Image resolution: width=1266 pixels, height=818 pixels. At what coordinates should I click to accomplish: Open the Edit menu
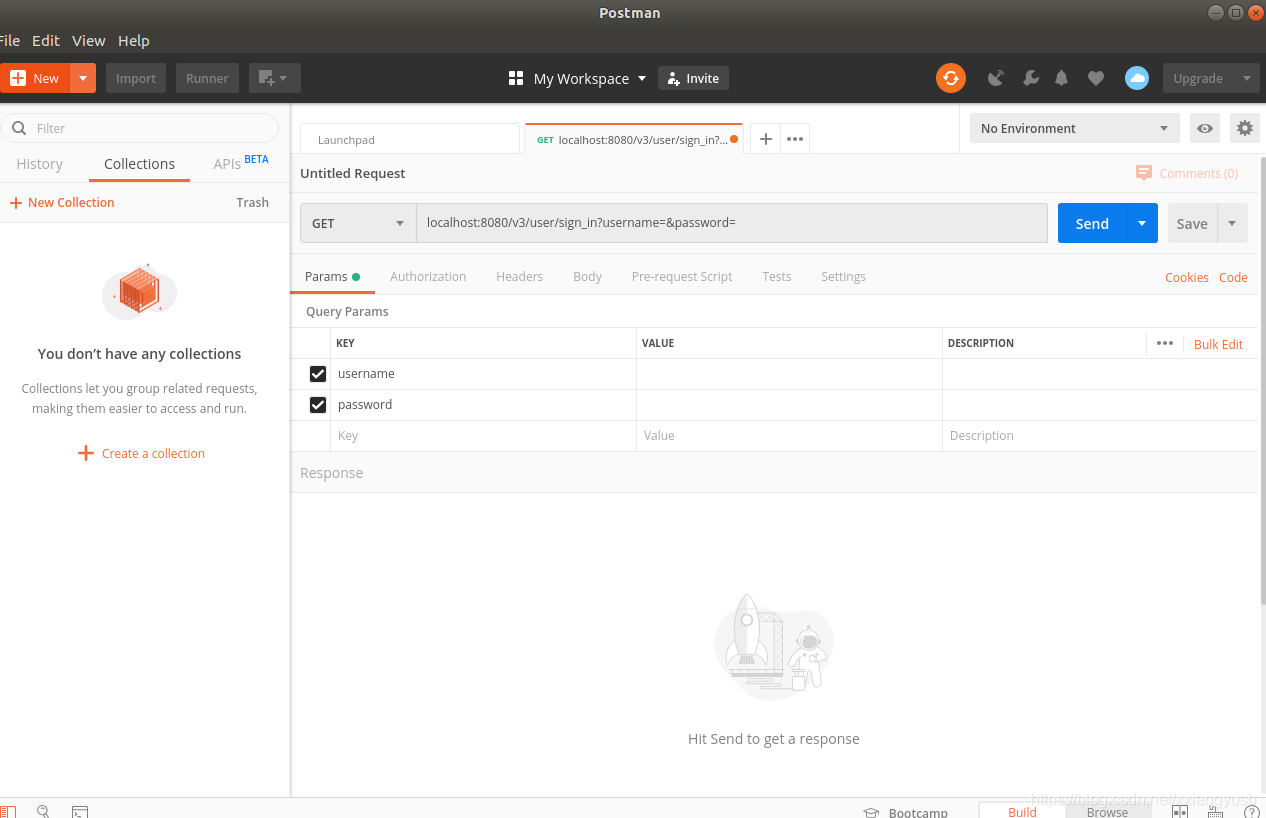click(46, 40)
